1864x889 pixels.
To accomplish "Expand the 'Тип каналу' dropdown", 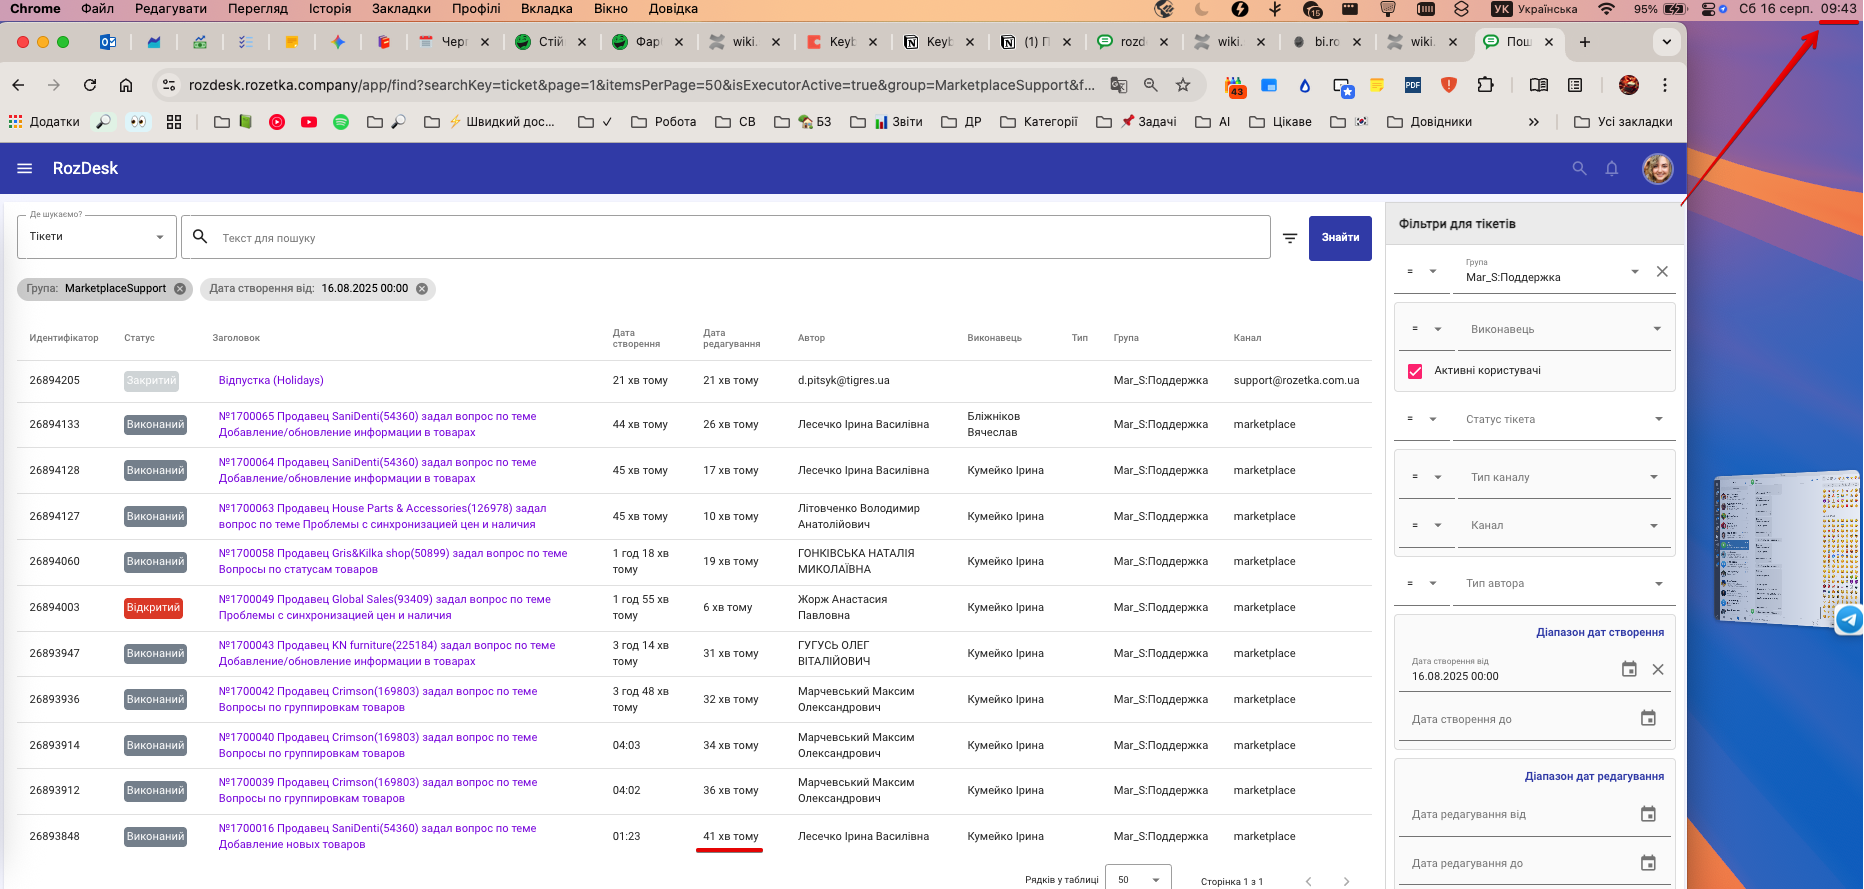I will [1564, 477].
